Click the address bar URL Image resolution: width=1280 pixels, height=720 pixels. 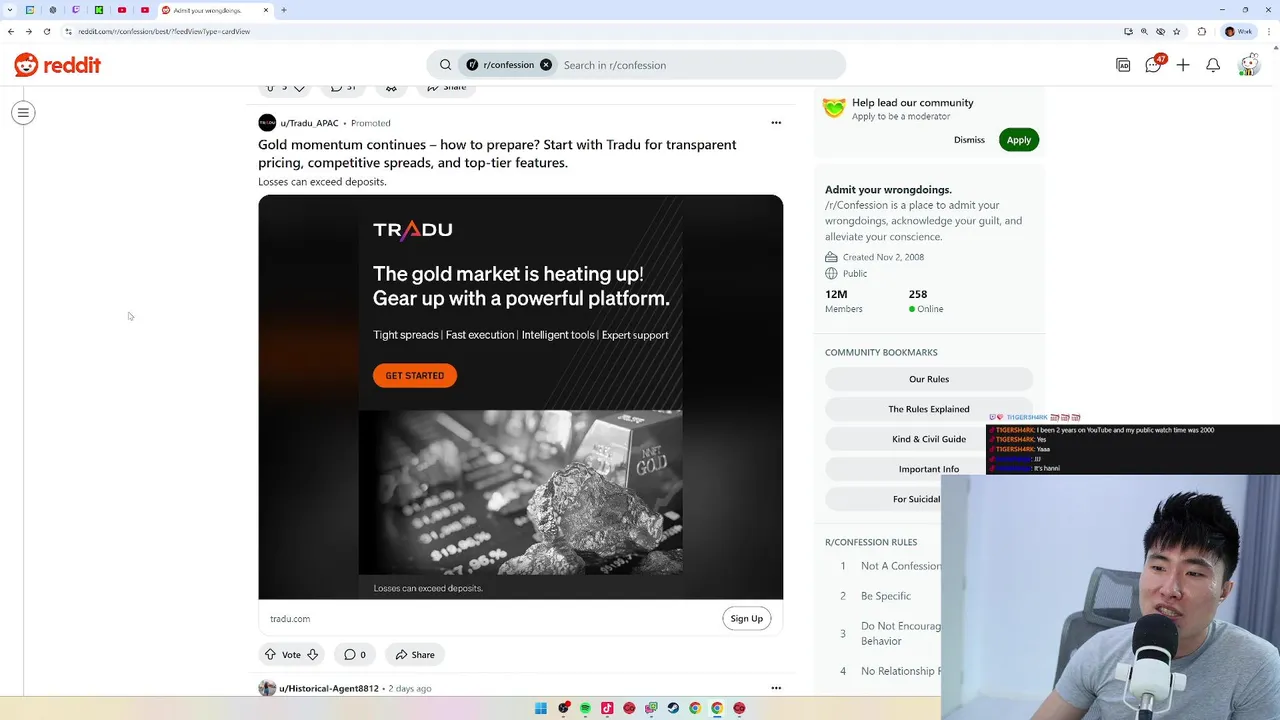[165, 31]
